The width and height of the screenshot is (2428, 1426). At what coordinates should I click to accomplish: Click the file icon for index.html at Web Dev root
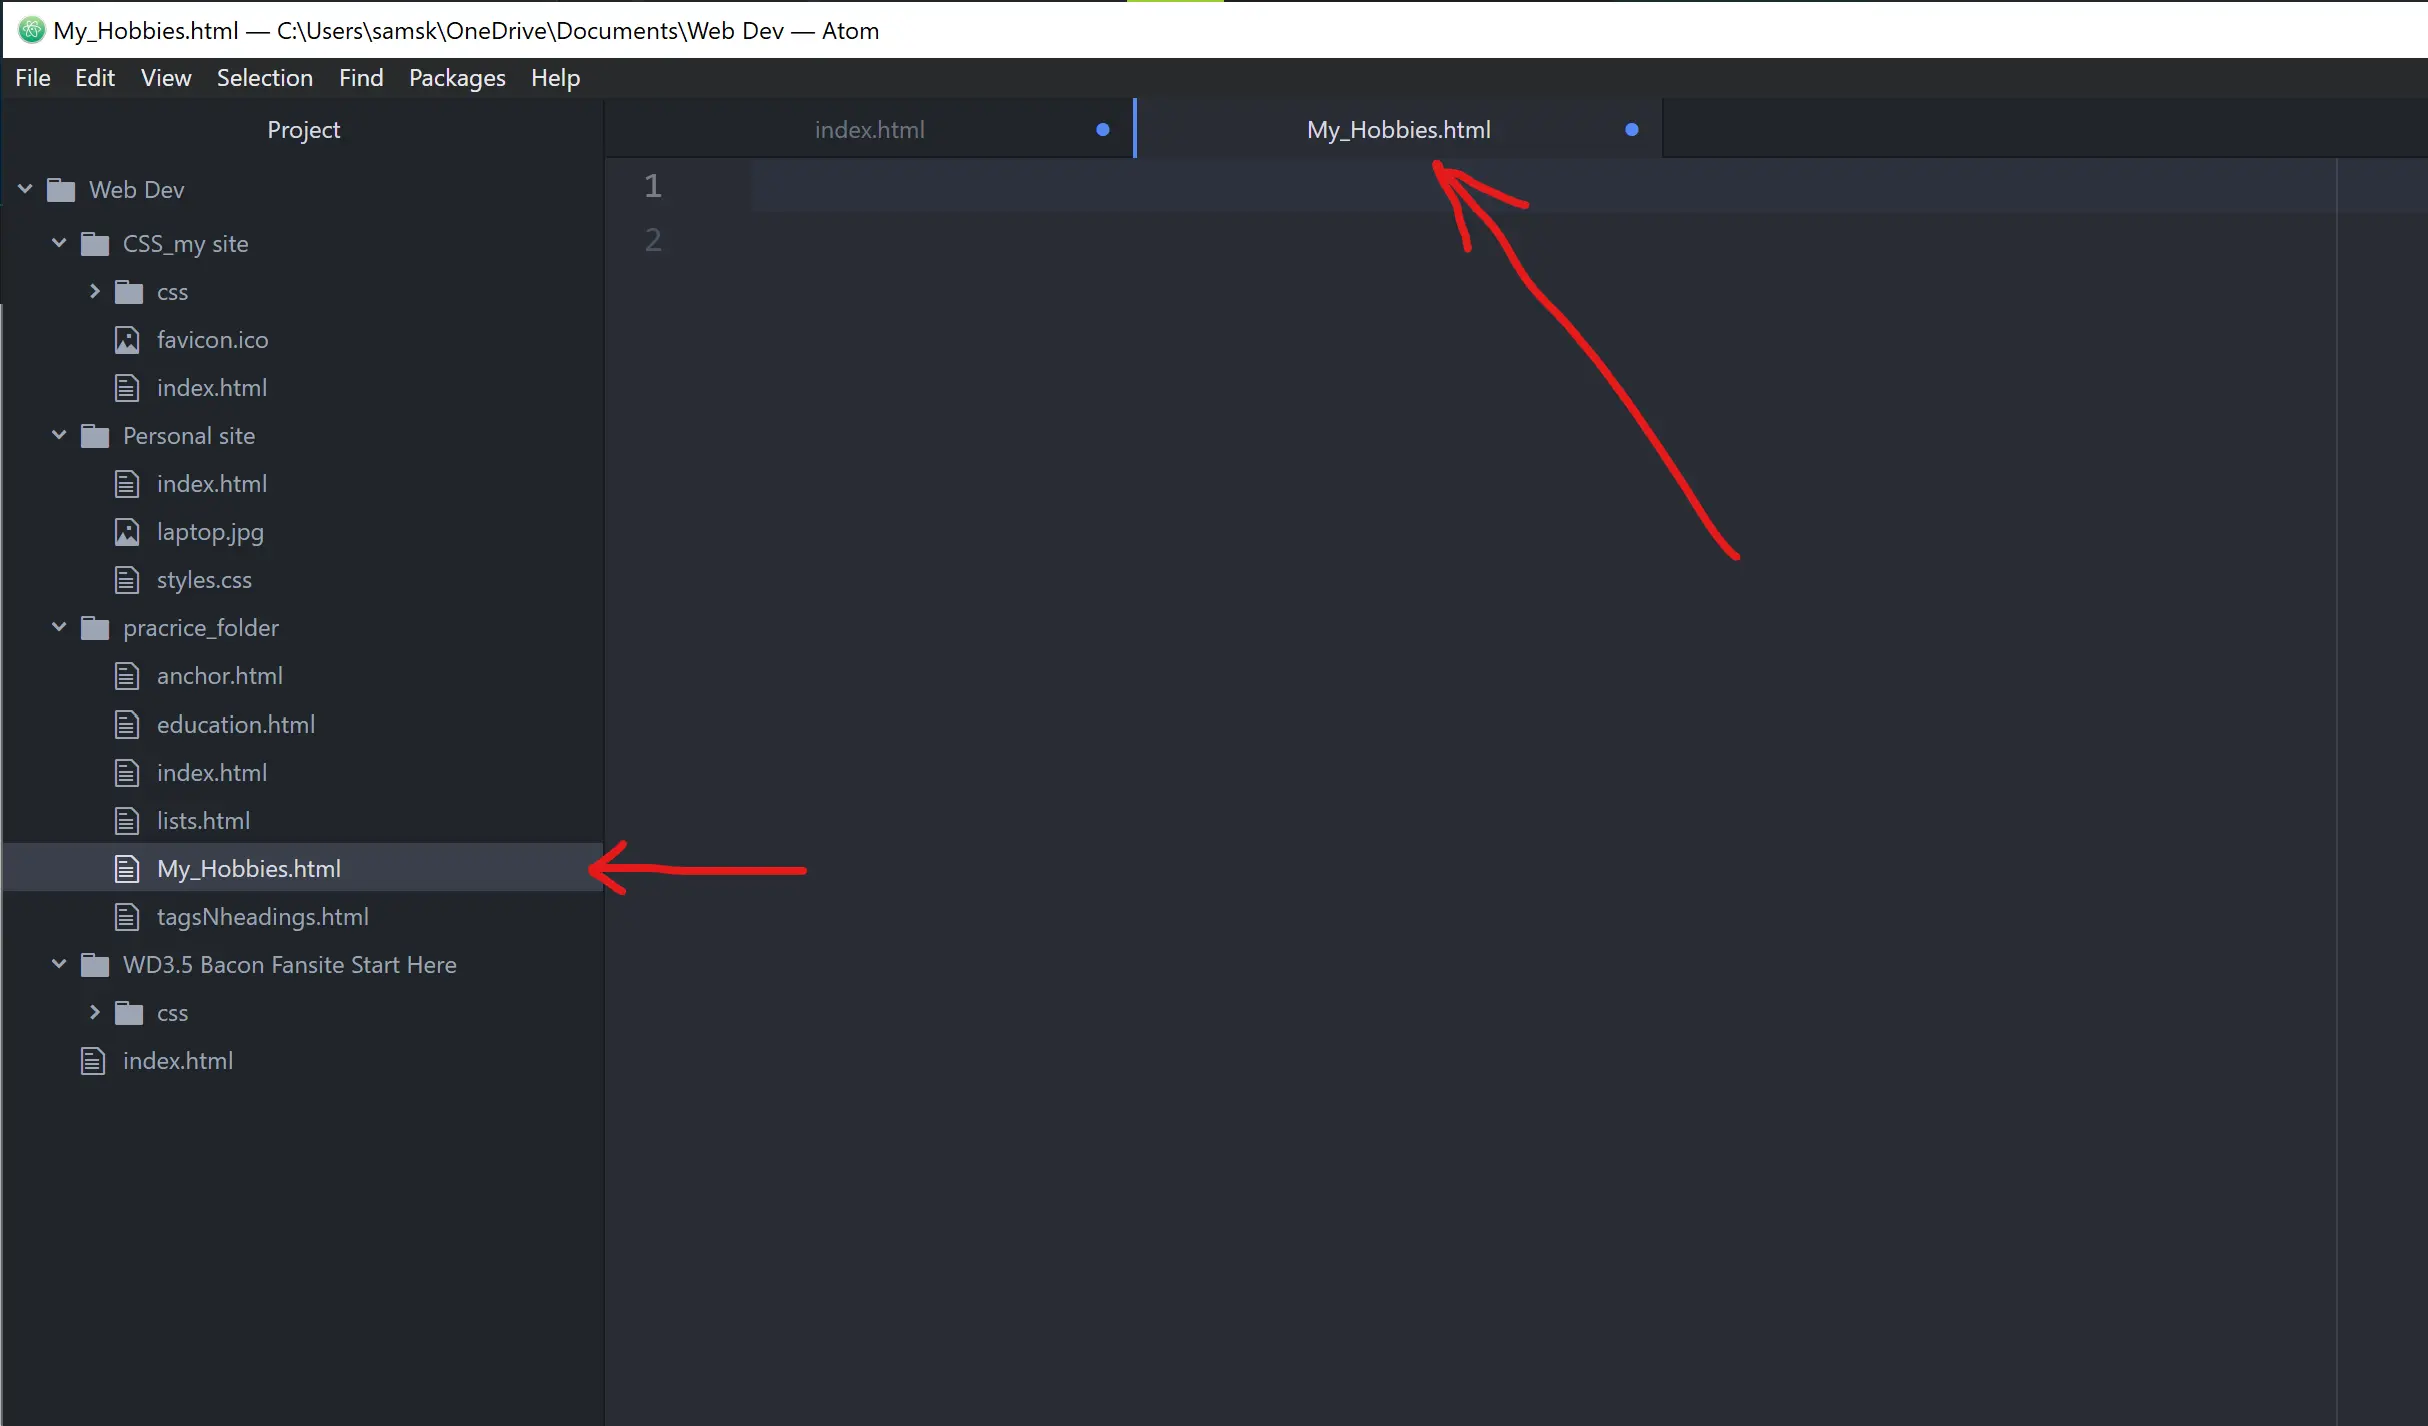coord(93,1061)
